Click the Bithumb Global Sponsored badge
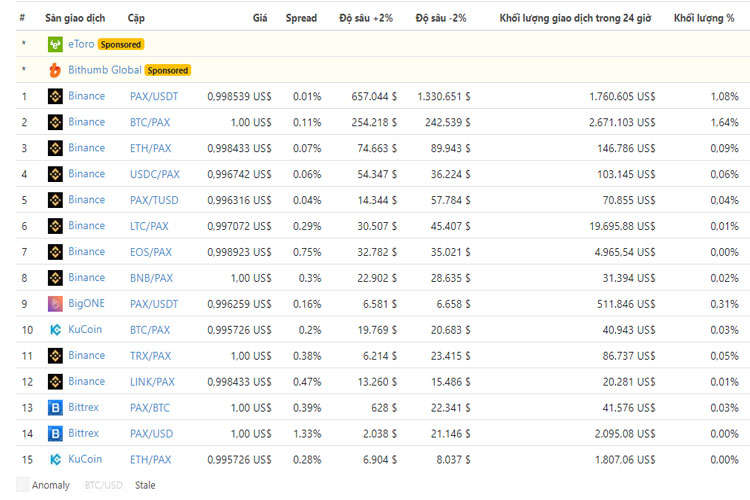 [167, 70]
